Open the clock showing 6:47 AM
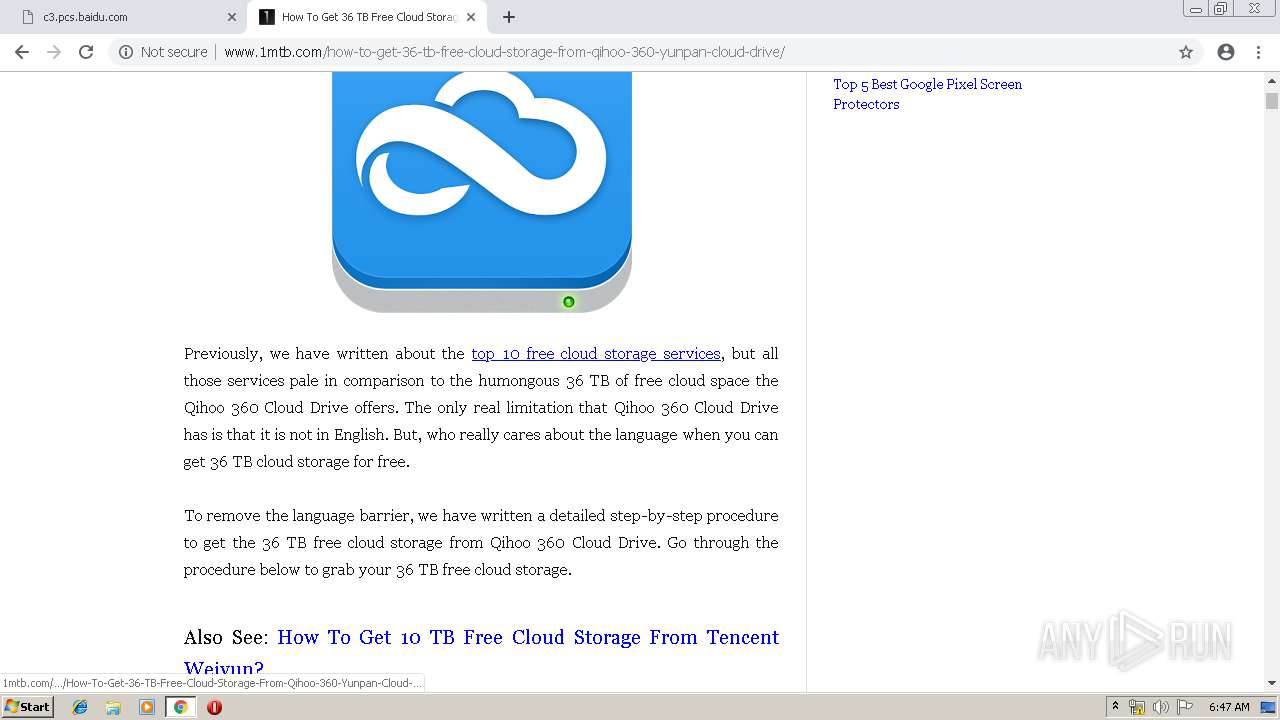This screenshot has height=720, width=1280. pos(1229,707)
